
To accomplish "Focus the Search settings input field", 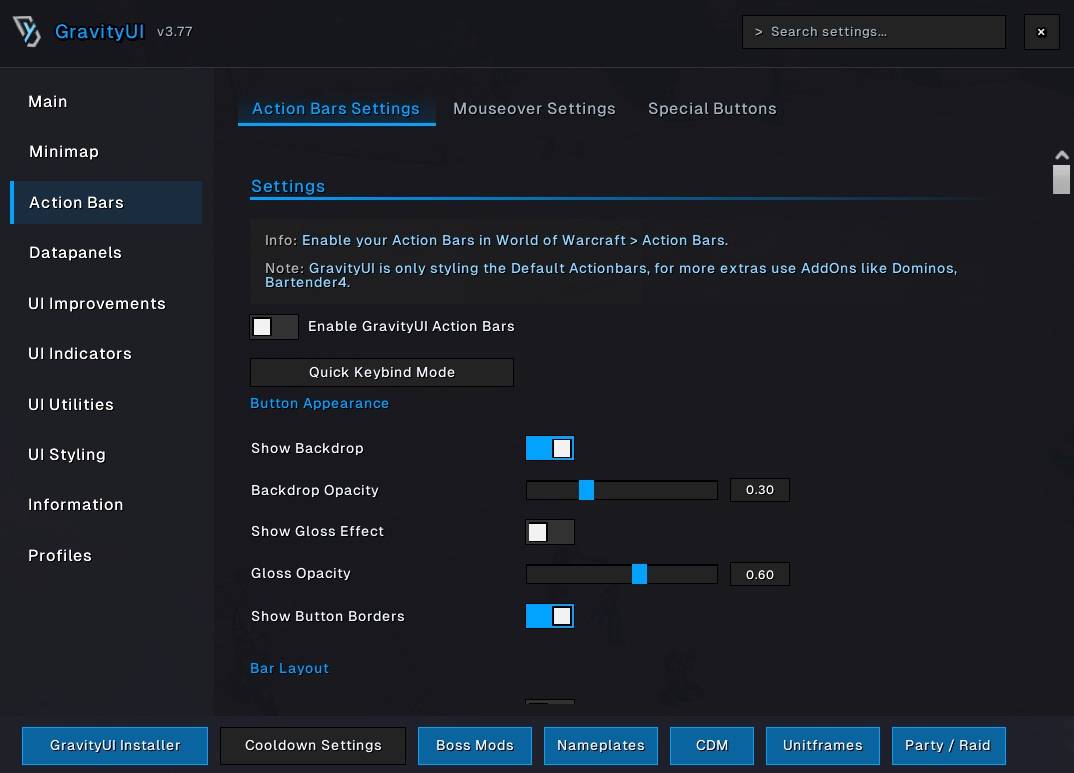I will [873, 31].
